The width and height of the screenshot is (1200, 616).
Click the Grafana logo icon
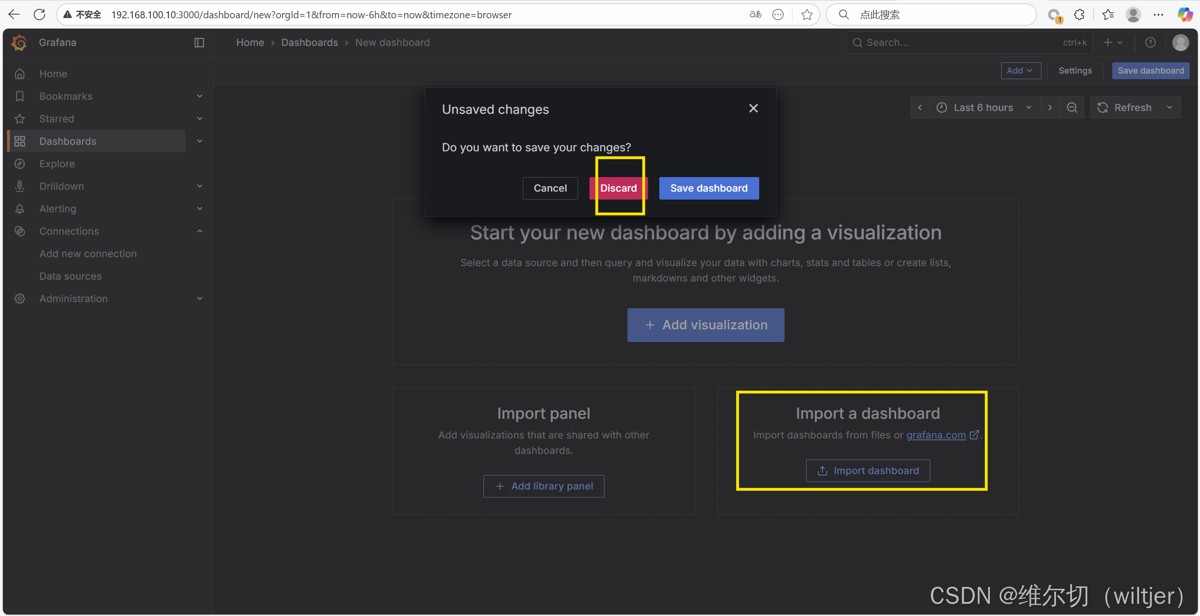tap(19, 43)
